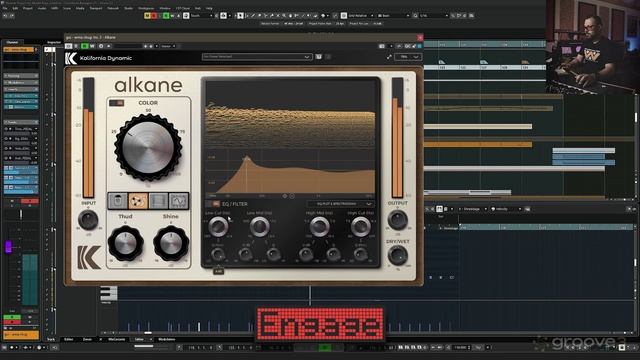Click the orange track name at the channel strip bottom
The image size is (640, 360).
(x=21, y=335)
